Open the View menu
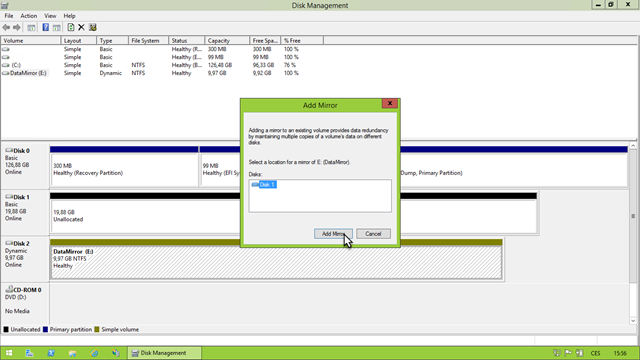Viewport: 640px width, 360px height. coord(50,16)
